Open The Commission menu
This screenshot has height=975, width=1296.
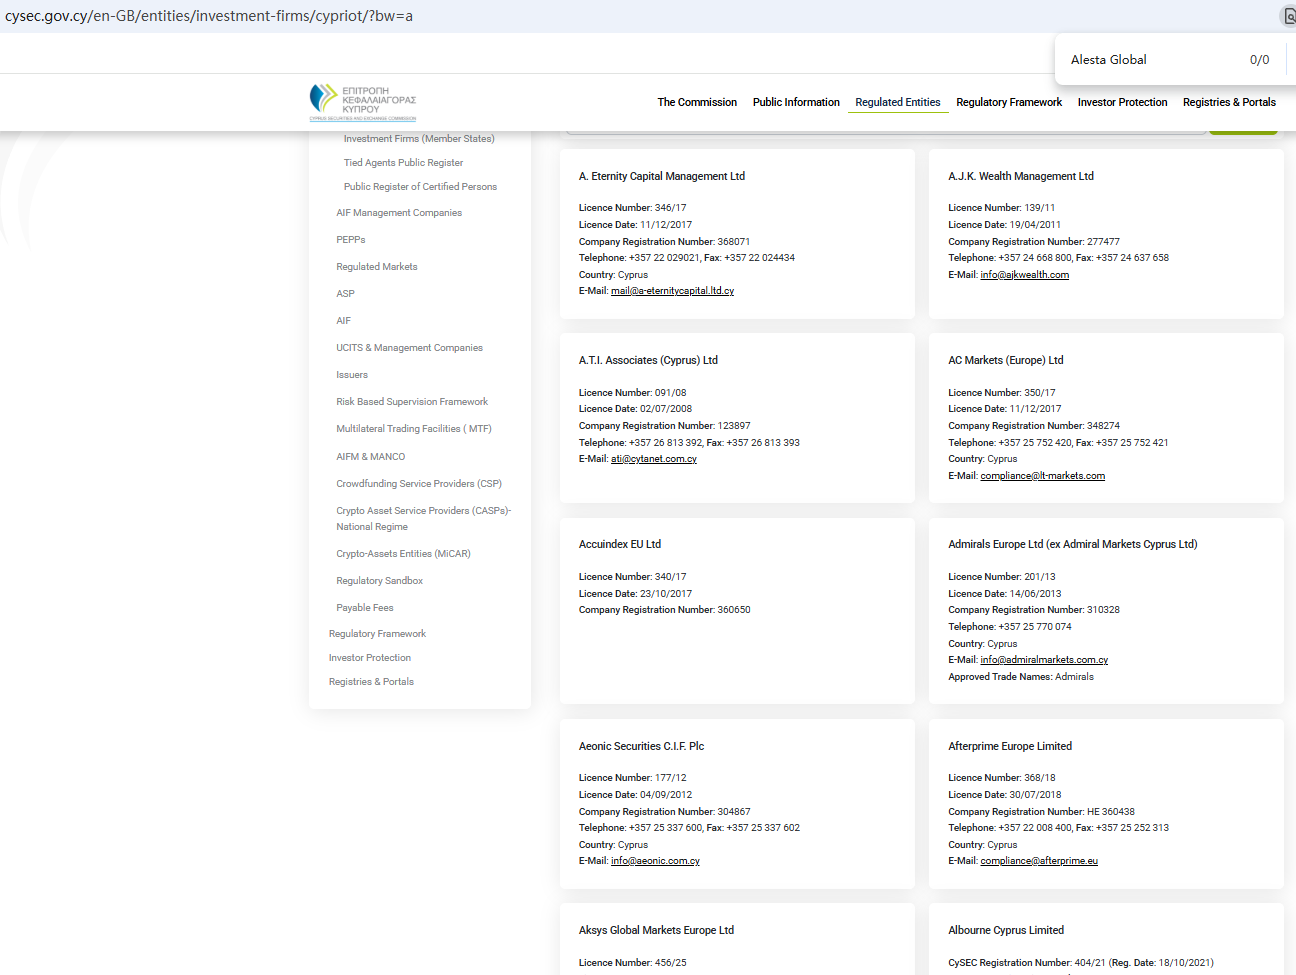(x=697, y=102)
